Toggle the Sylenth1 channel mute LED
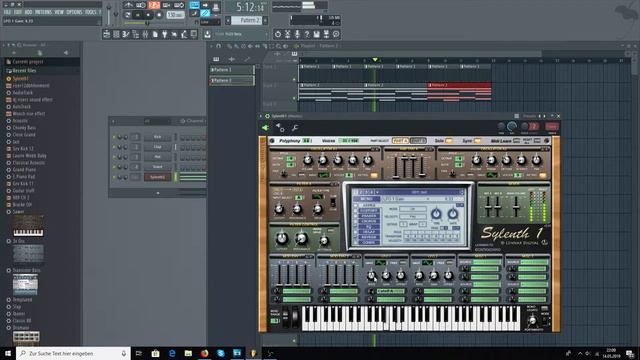 [x=114, y=177]
